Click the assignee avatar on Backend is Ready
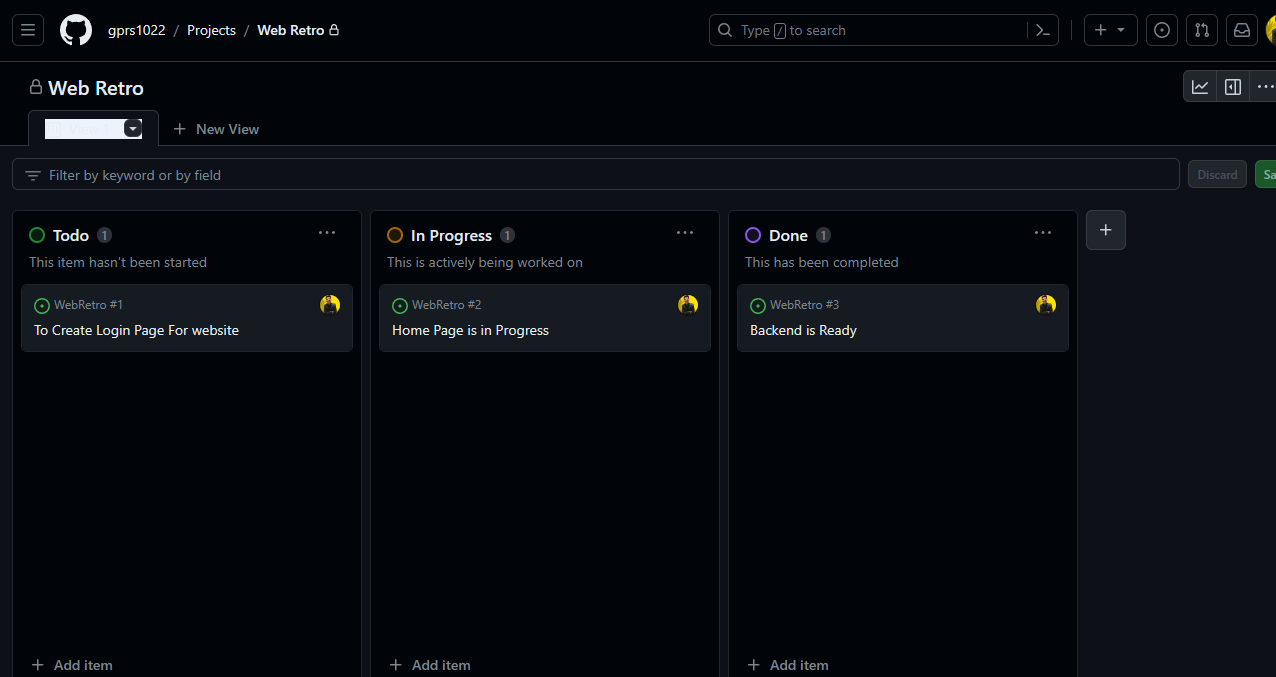The height and width of the screenshot is (677, 1276). (x=1046, y=304)
